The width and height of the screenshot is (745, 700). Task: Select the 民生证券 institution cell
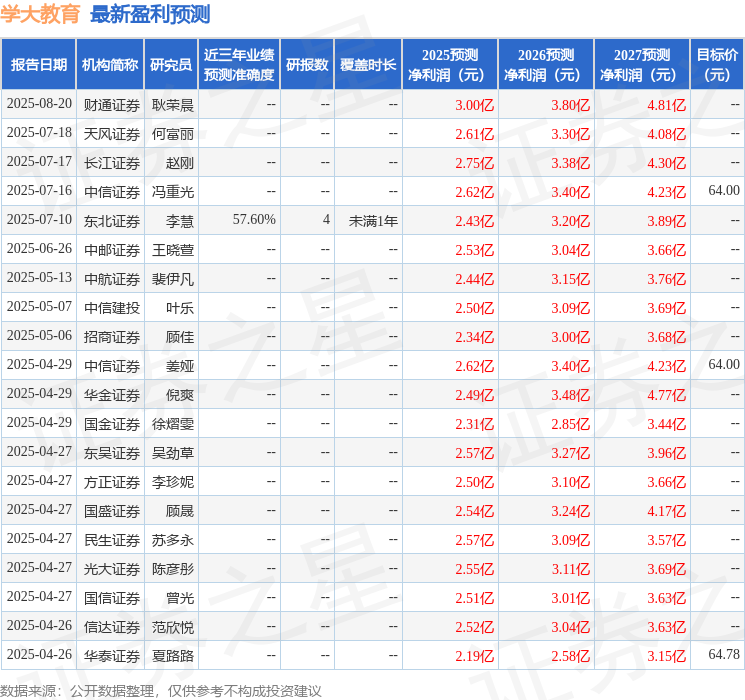(x=112, y=540)
